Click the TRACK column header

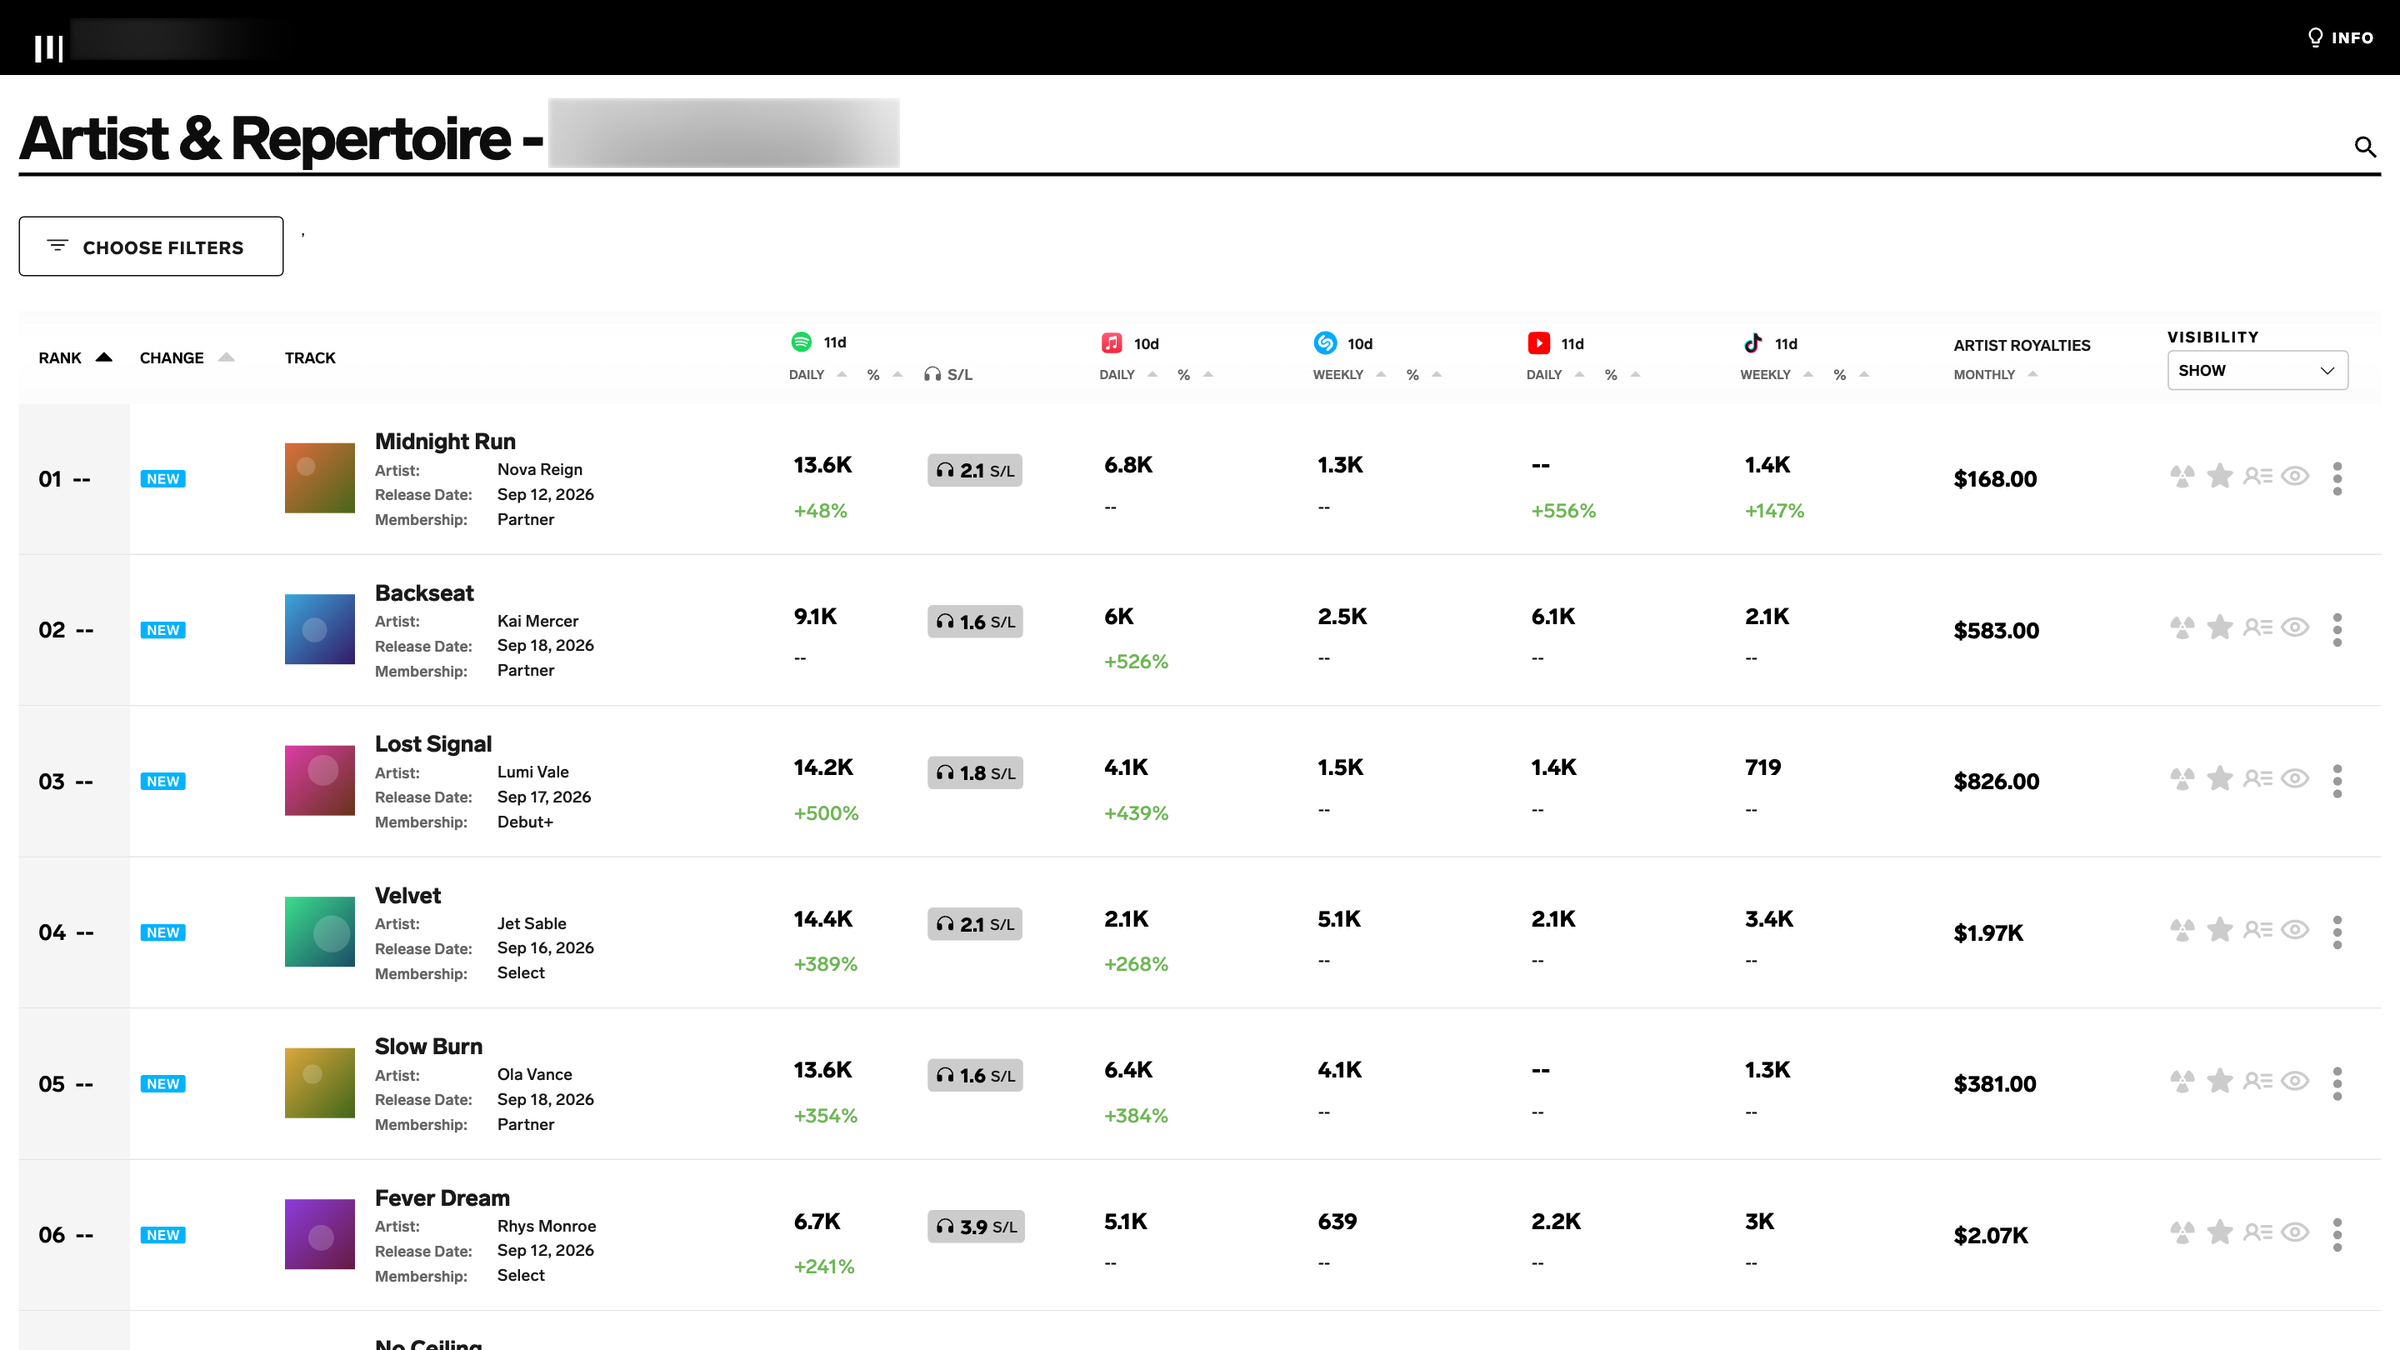310,358
